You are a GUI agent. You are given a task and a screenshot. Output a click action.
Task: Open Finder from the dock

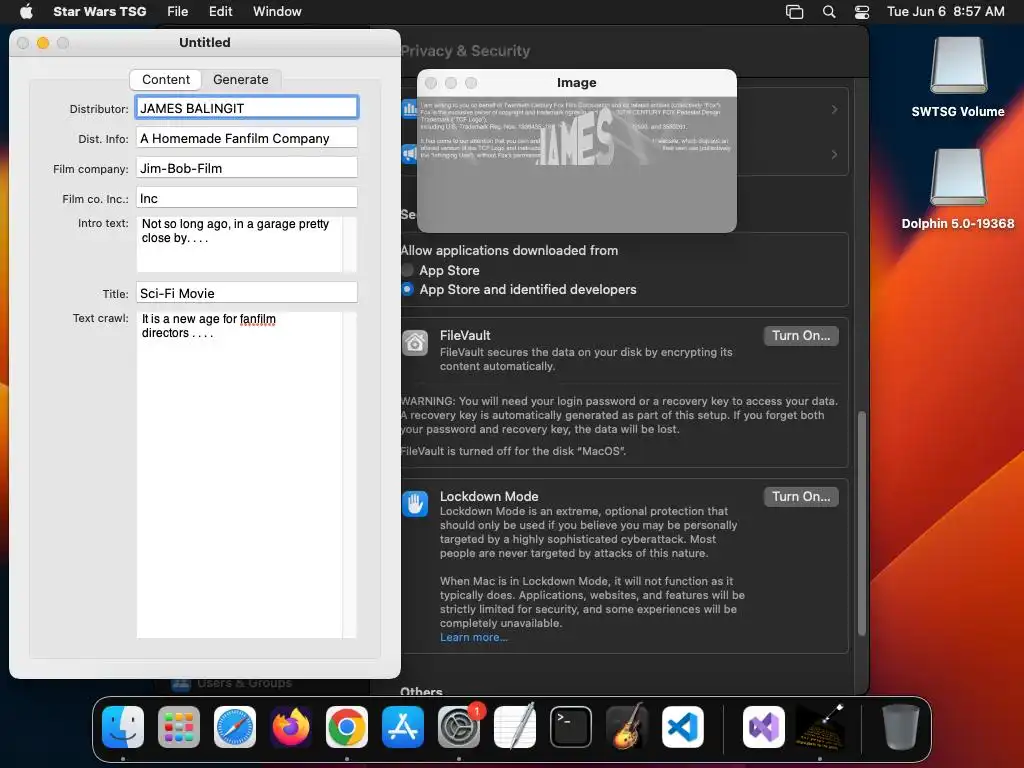[x=123, y=727]
